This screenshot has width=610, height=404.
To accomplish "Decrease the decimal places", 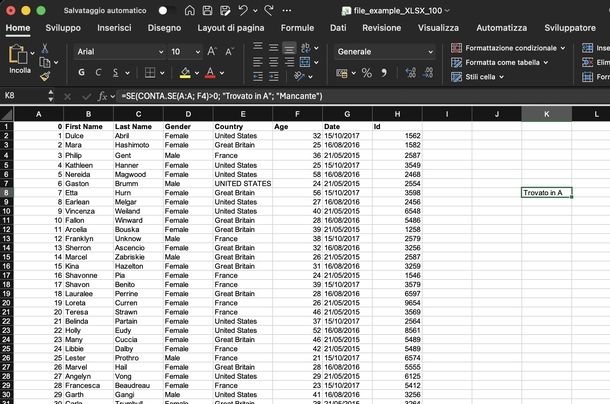I will [x=428, y=73].
